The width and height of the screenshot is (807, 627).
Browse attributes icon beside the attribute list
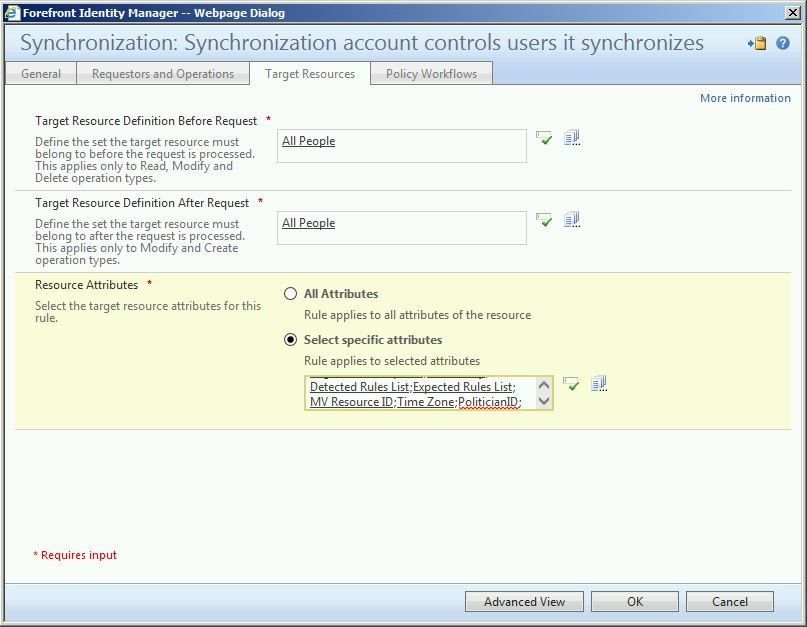pos(599,384)
